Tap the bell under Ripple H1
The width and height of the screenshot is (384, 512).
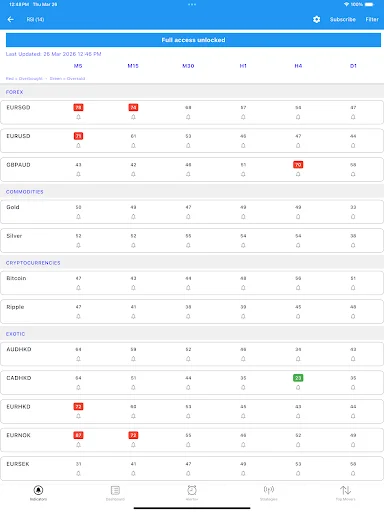point(243,316)
